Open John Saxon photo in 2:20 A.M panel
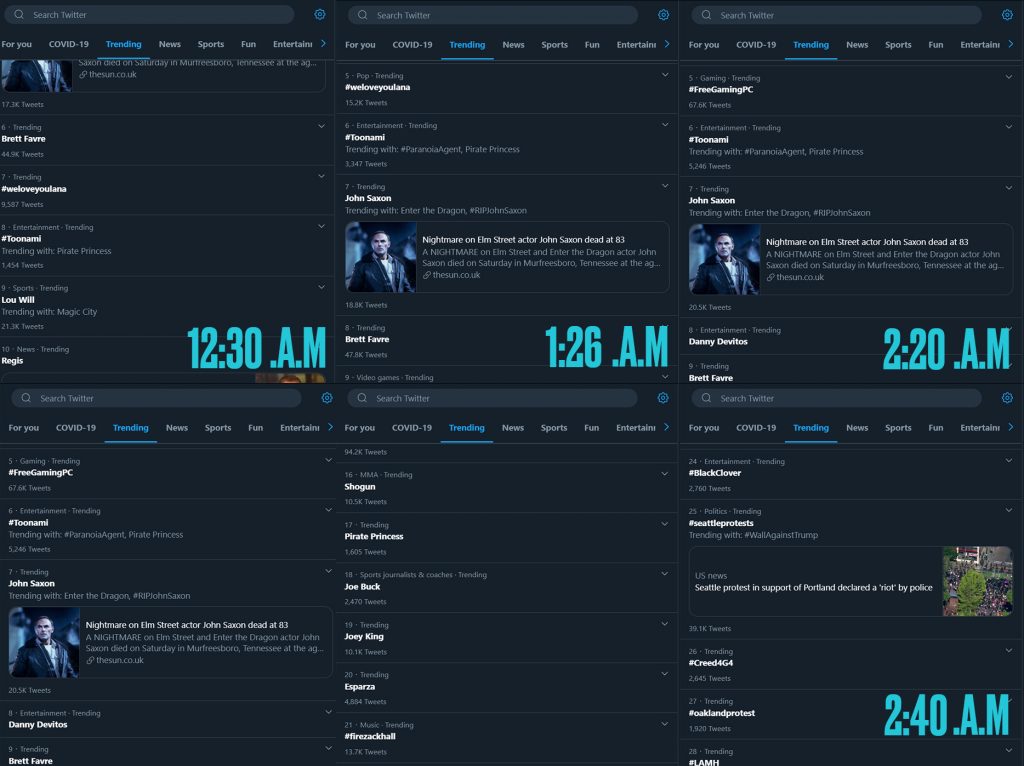Viewport: 1024px width, 766px height. tap(724, 259)
